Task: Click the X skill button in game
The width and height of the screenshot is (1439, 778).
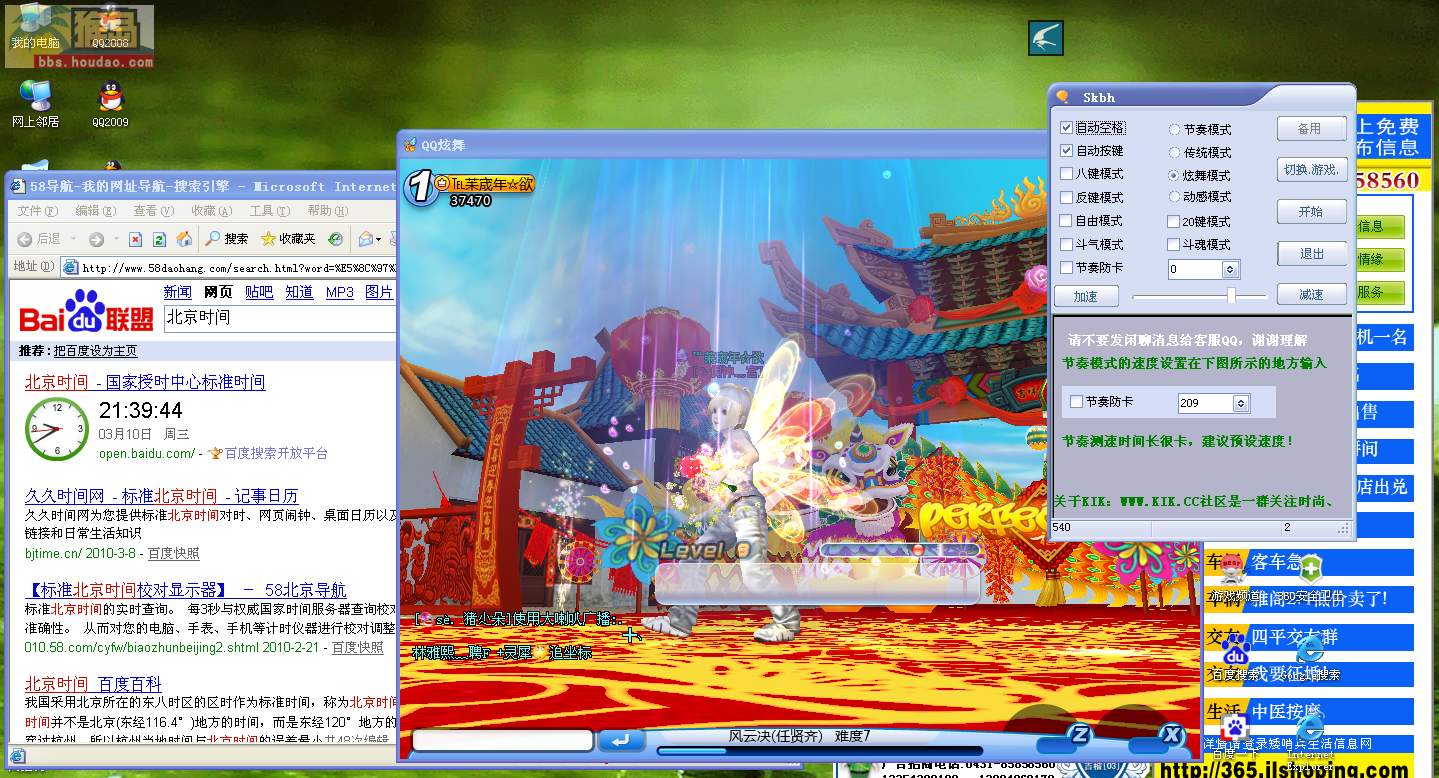Action: tap(1171, 735)
